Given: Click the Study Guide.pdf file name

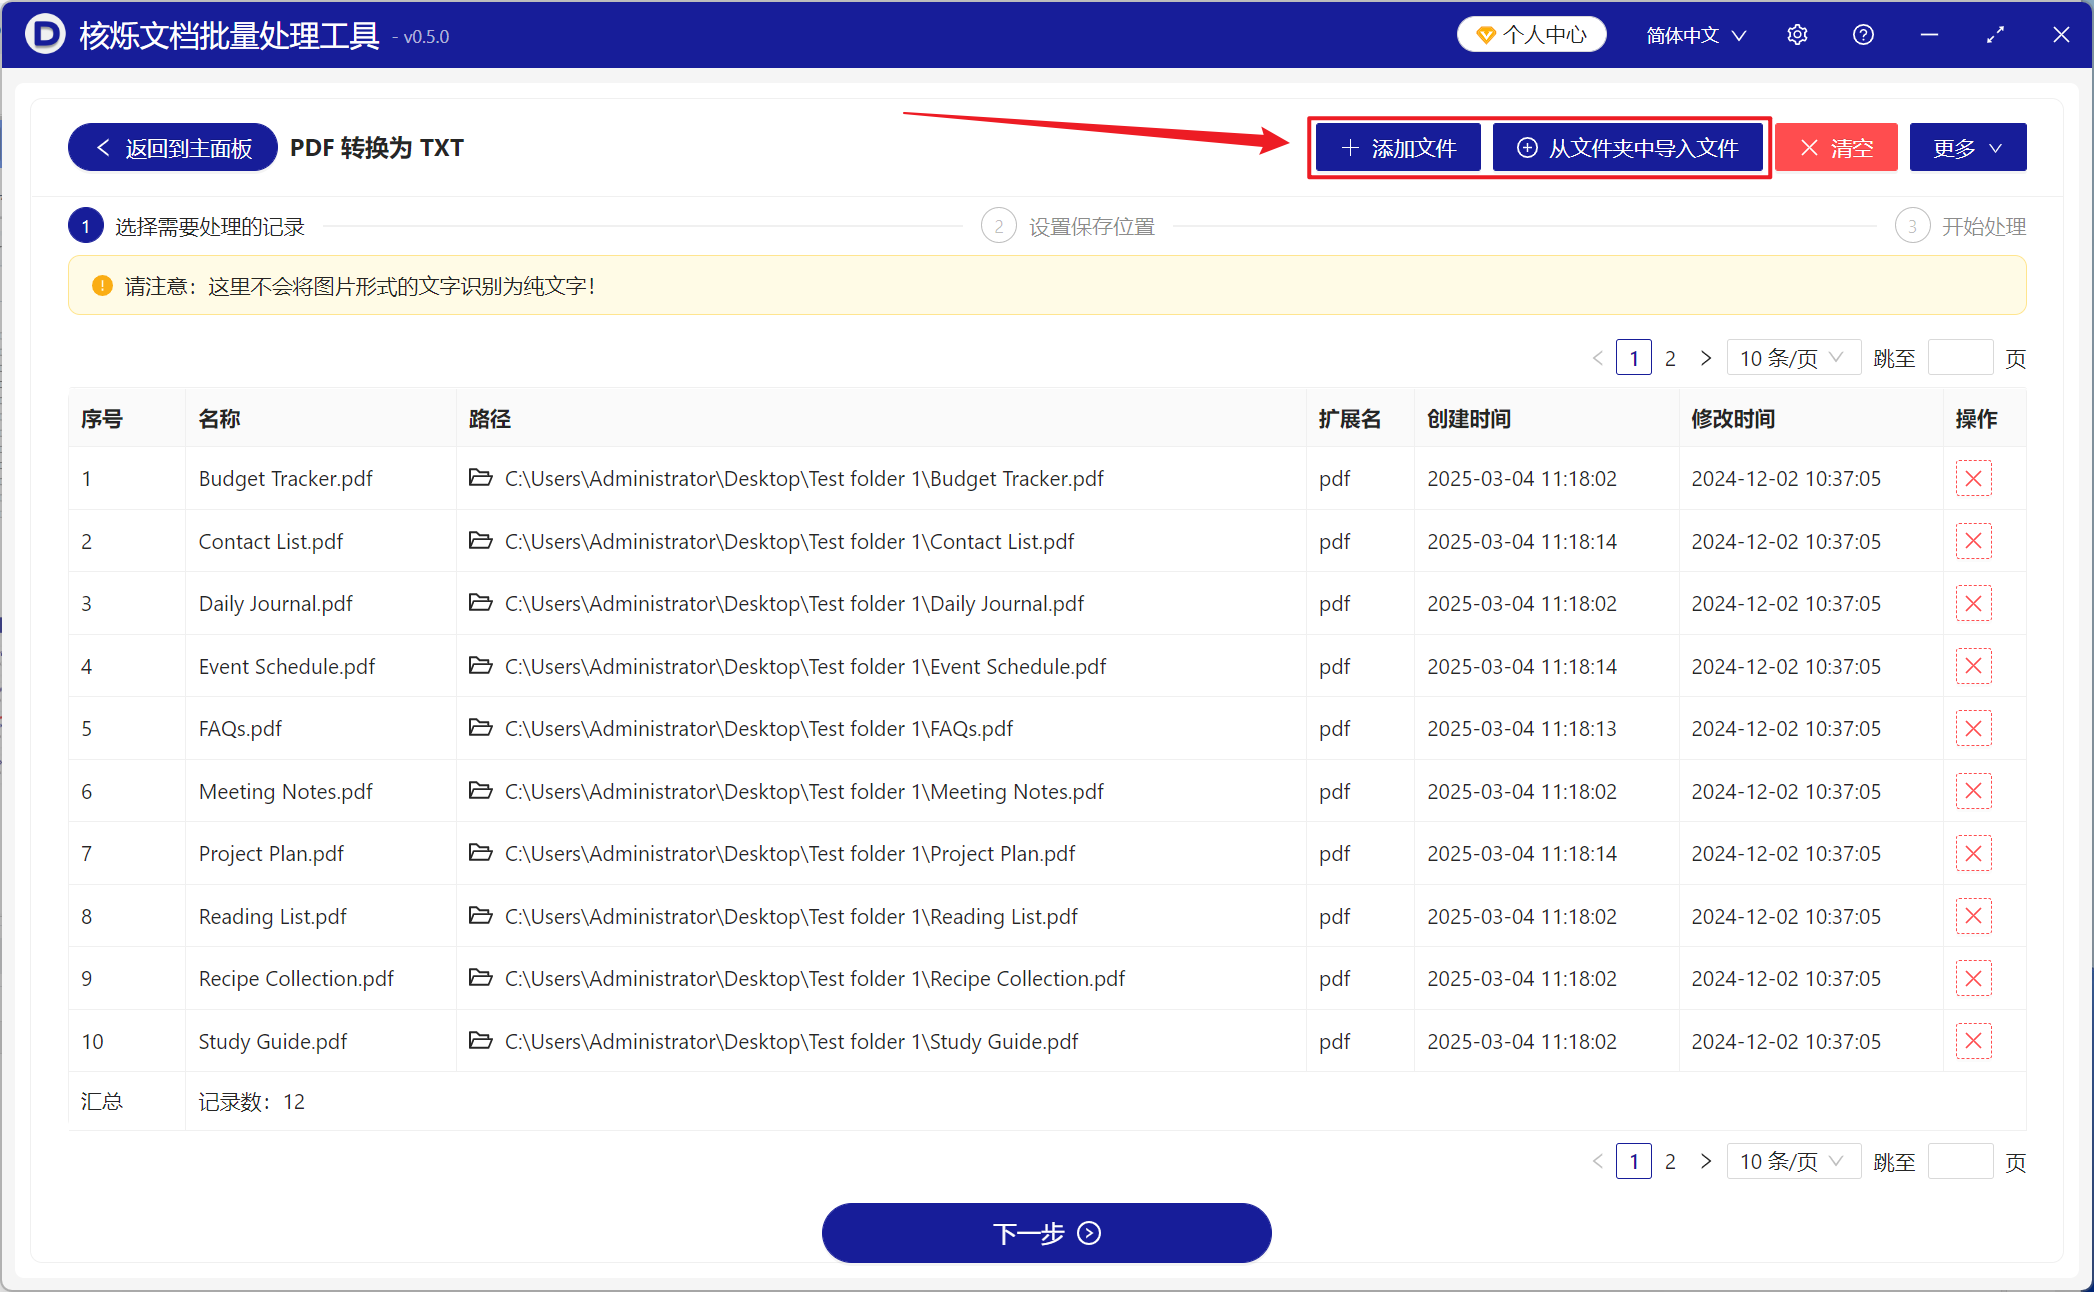Looking at the screenshot, I should 273,1041.
